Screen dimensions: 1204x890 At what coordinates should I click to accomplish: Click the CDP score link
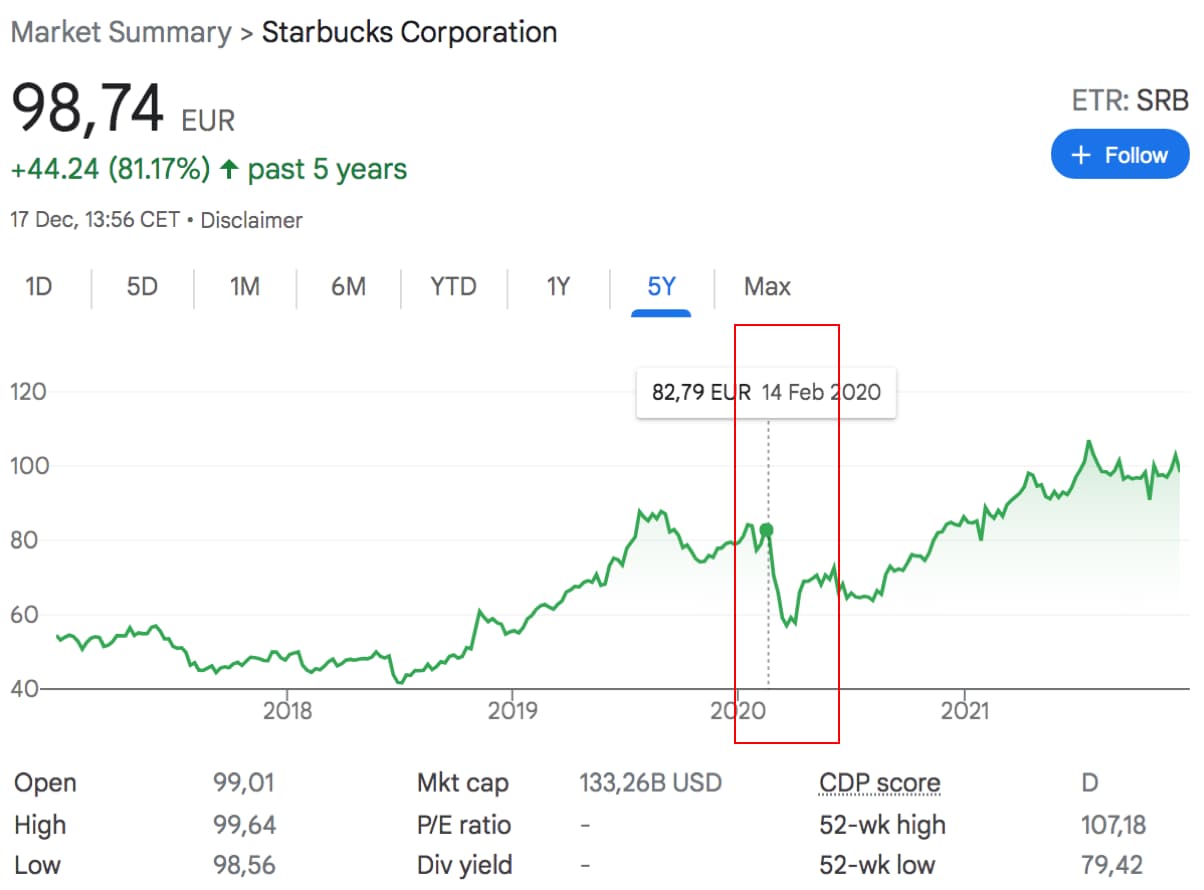point(879,782)
